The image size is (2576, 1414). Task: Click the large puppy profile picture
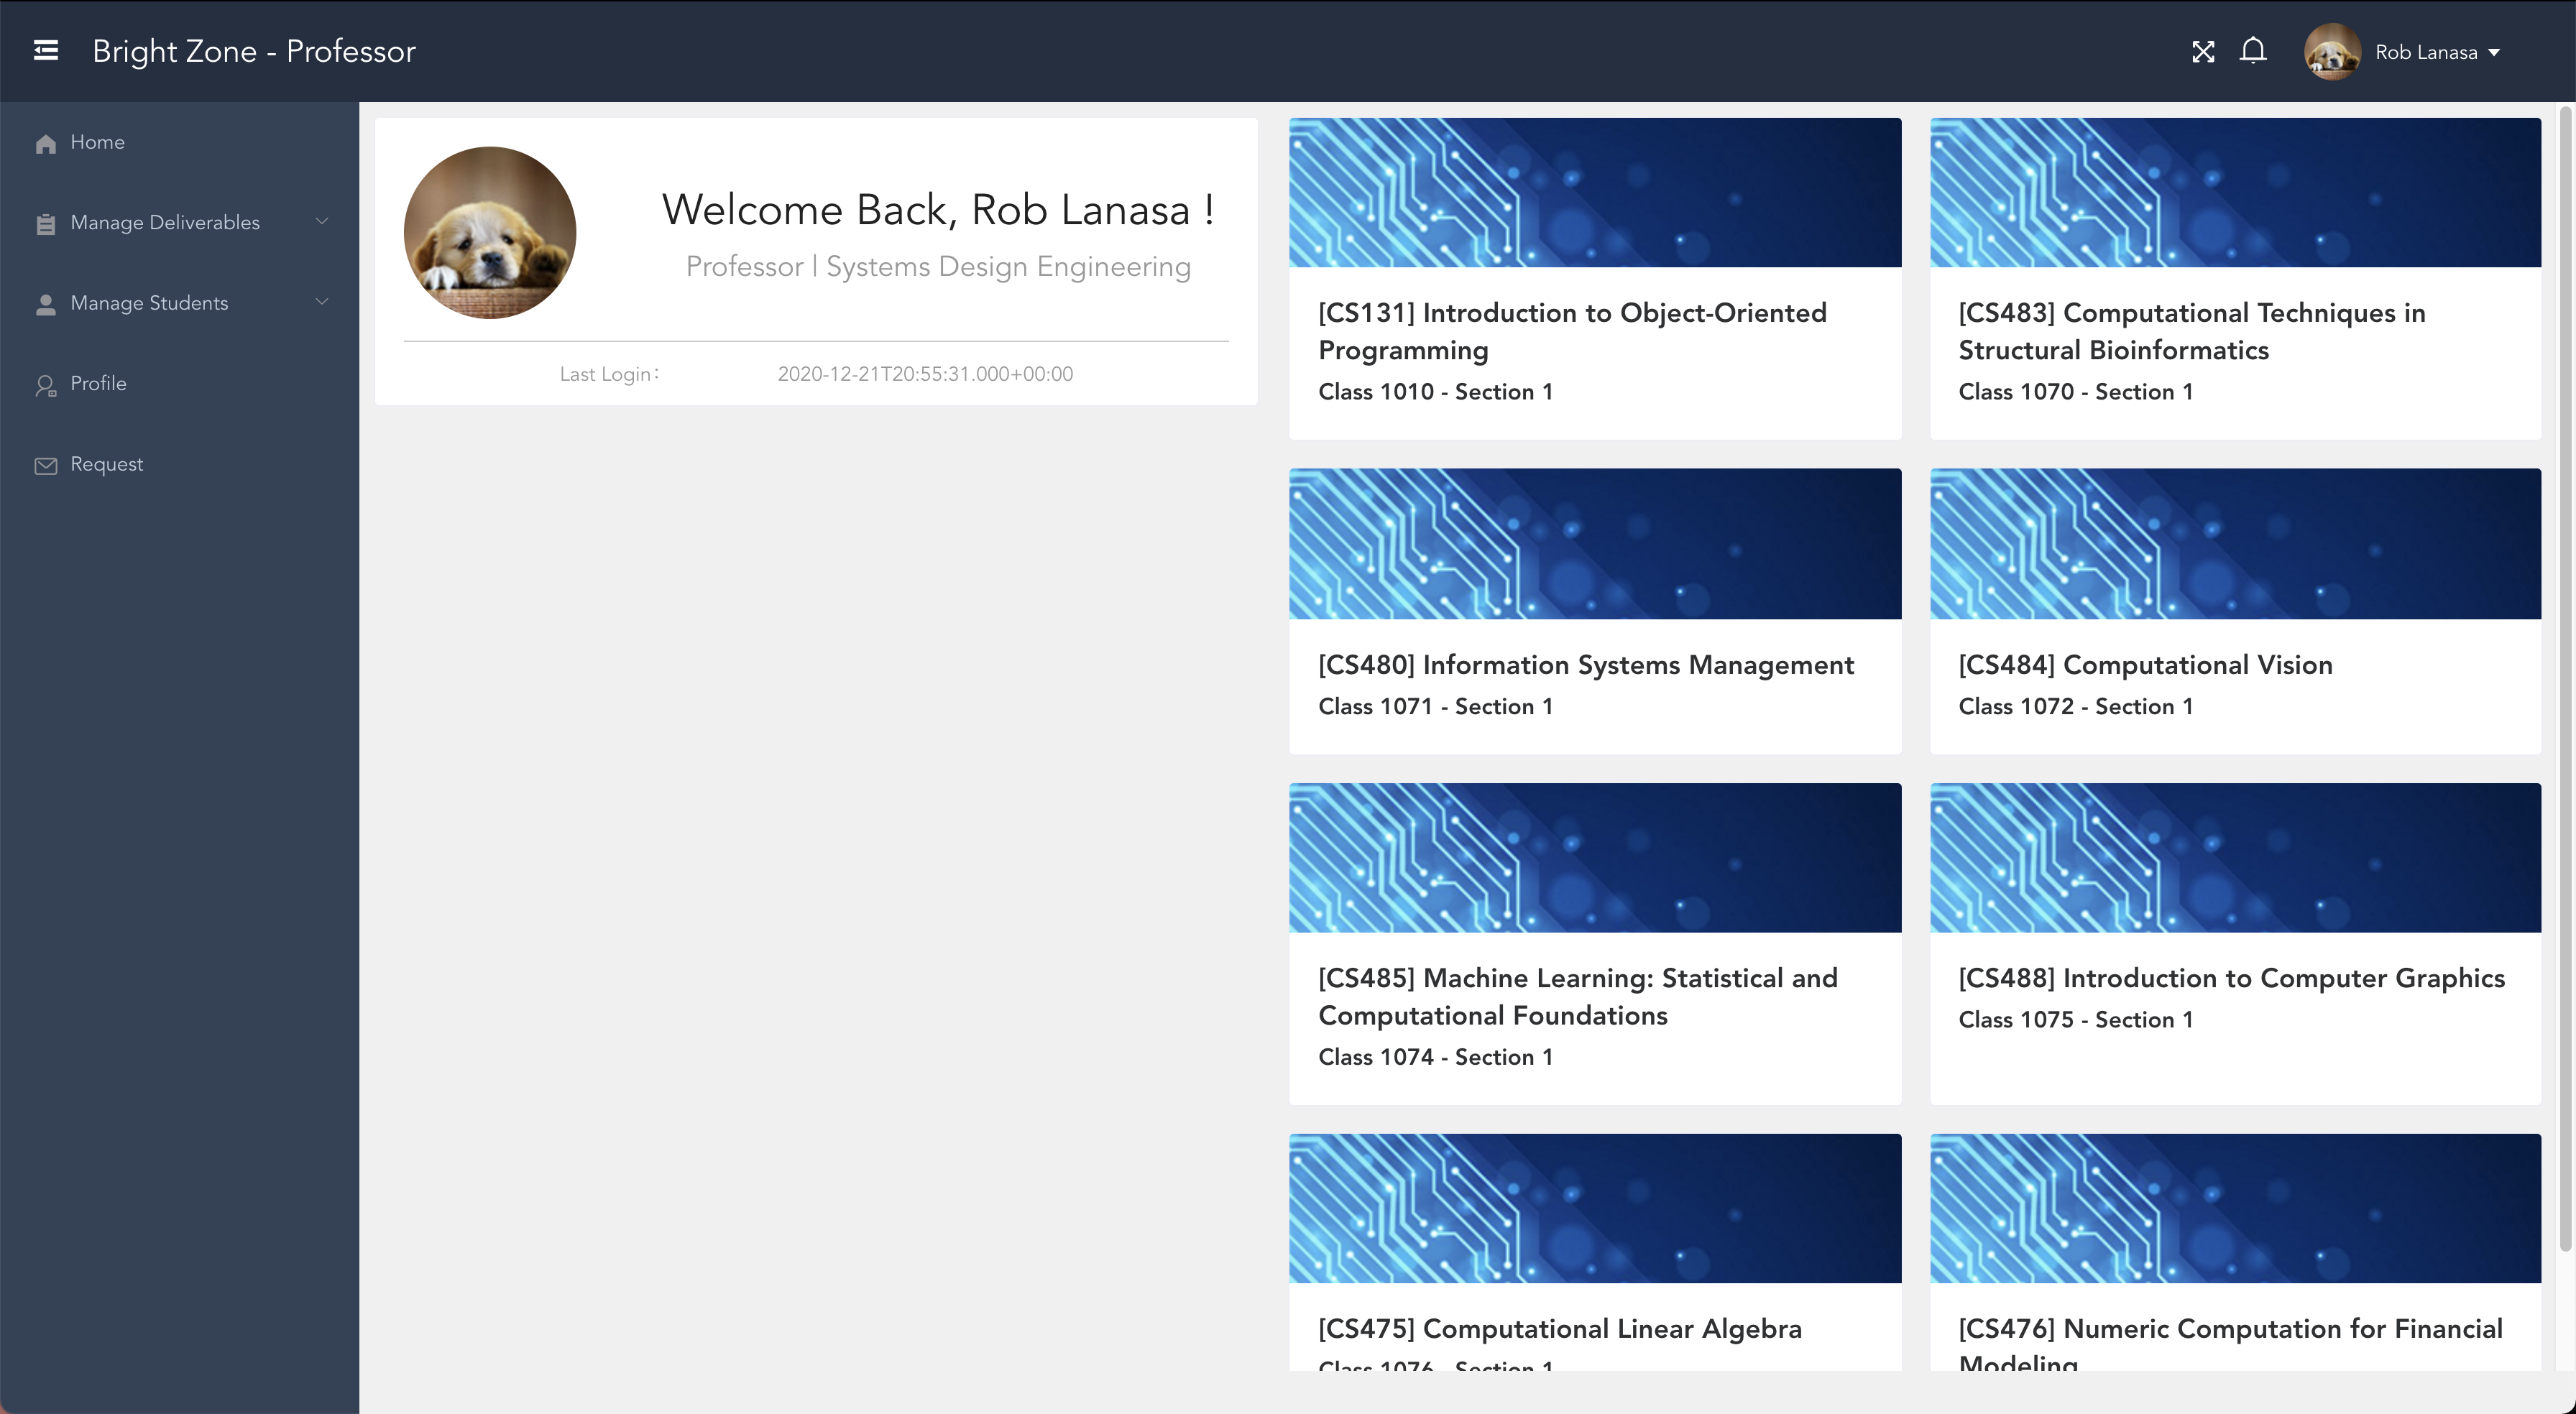coord(490,233)
